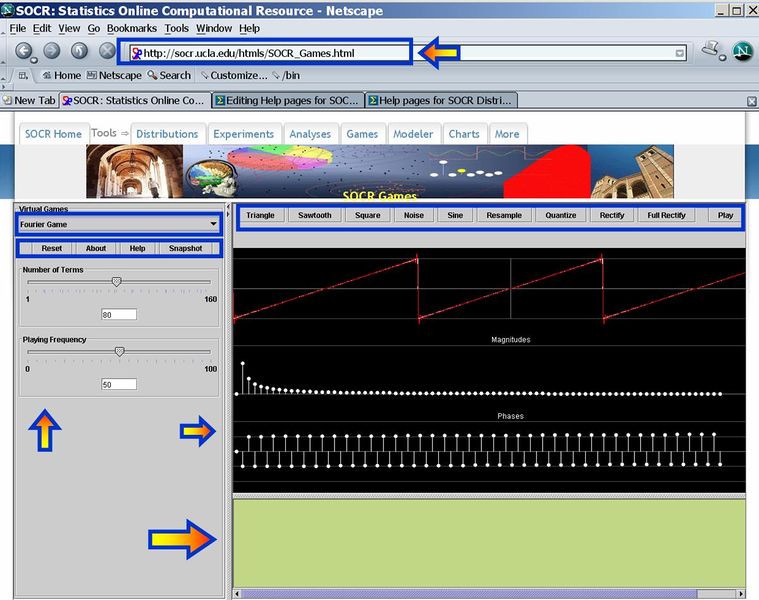The image size is (759, 600).
Task: Go forward with the Forward arrow button
Action: click(52, 50)
